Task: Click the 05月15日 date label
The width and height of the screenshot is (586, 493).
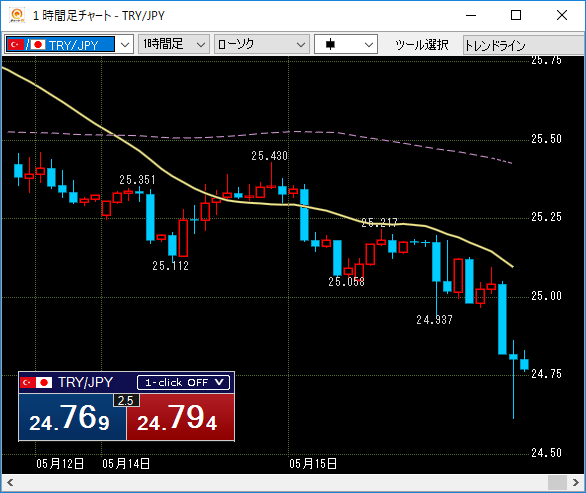Action: point(313,464)
